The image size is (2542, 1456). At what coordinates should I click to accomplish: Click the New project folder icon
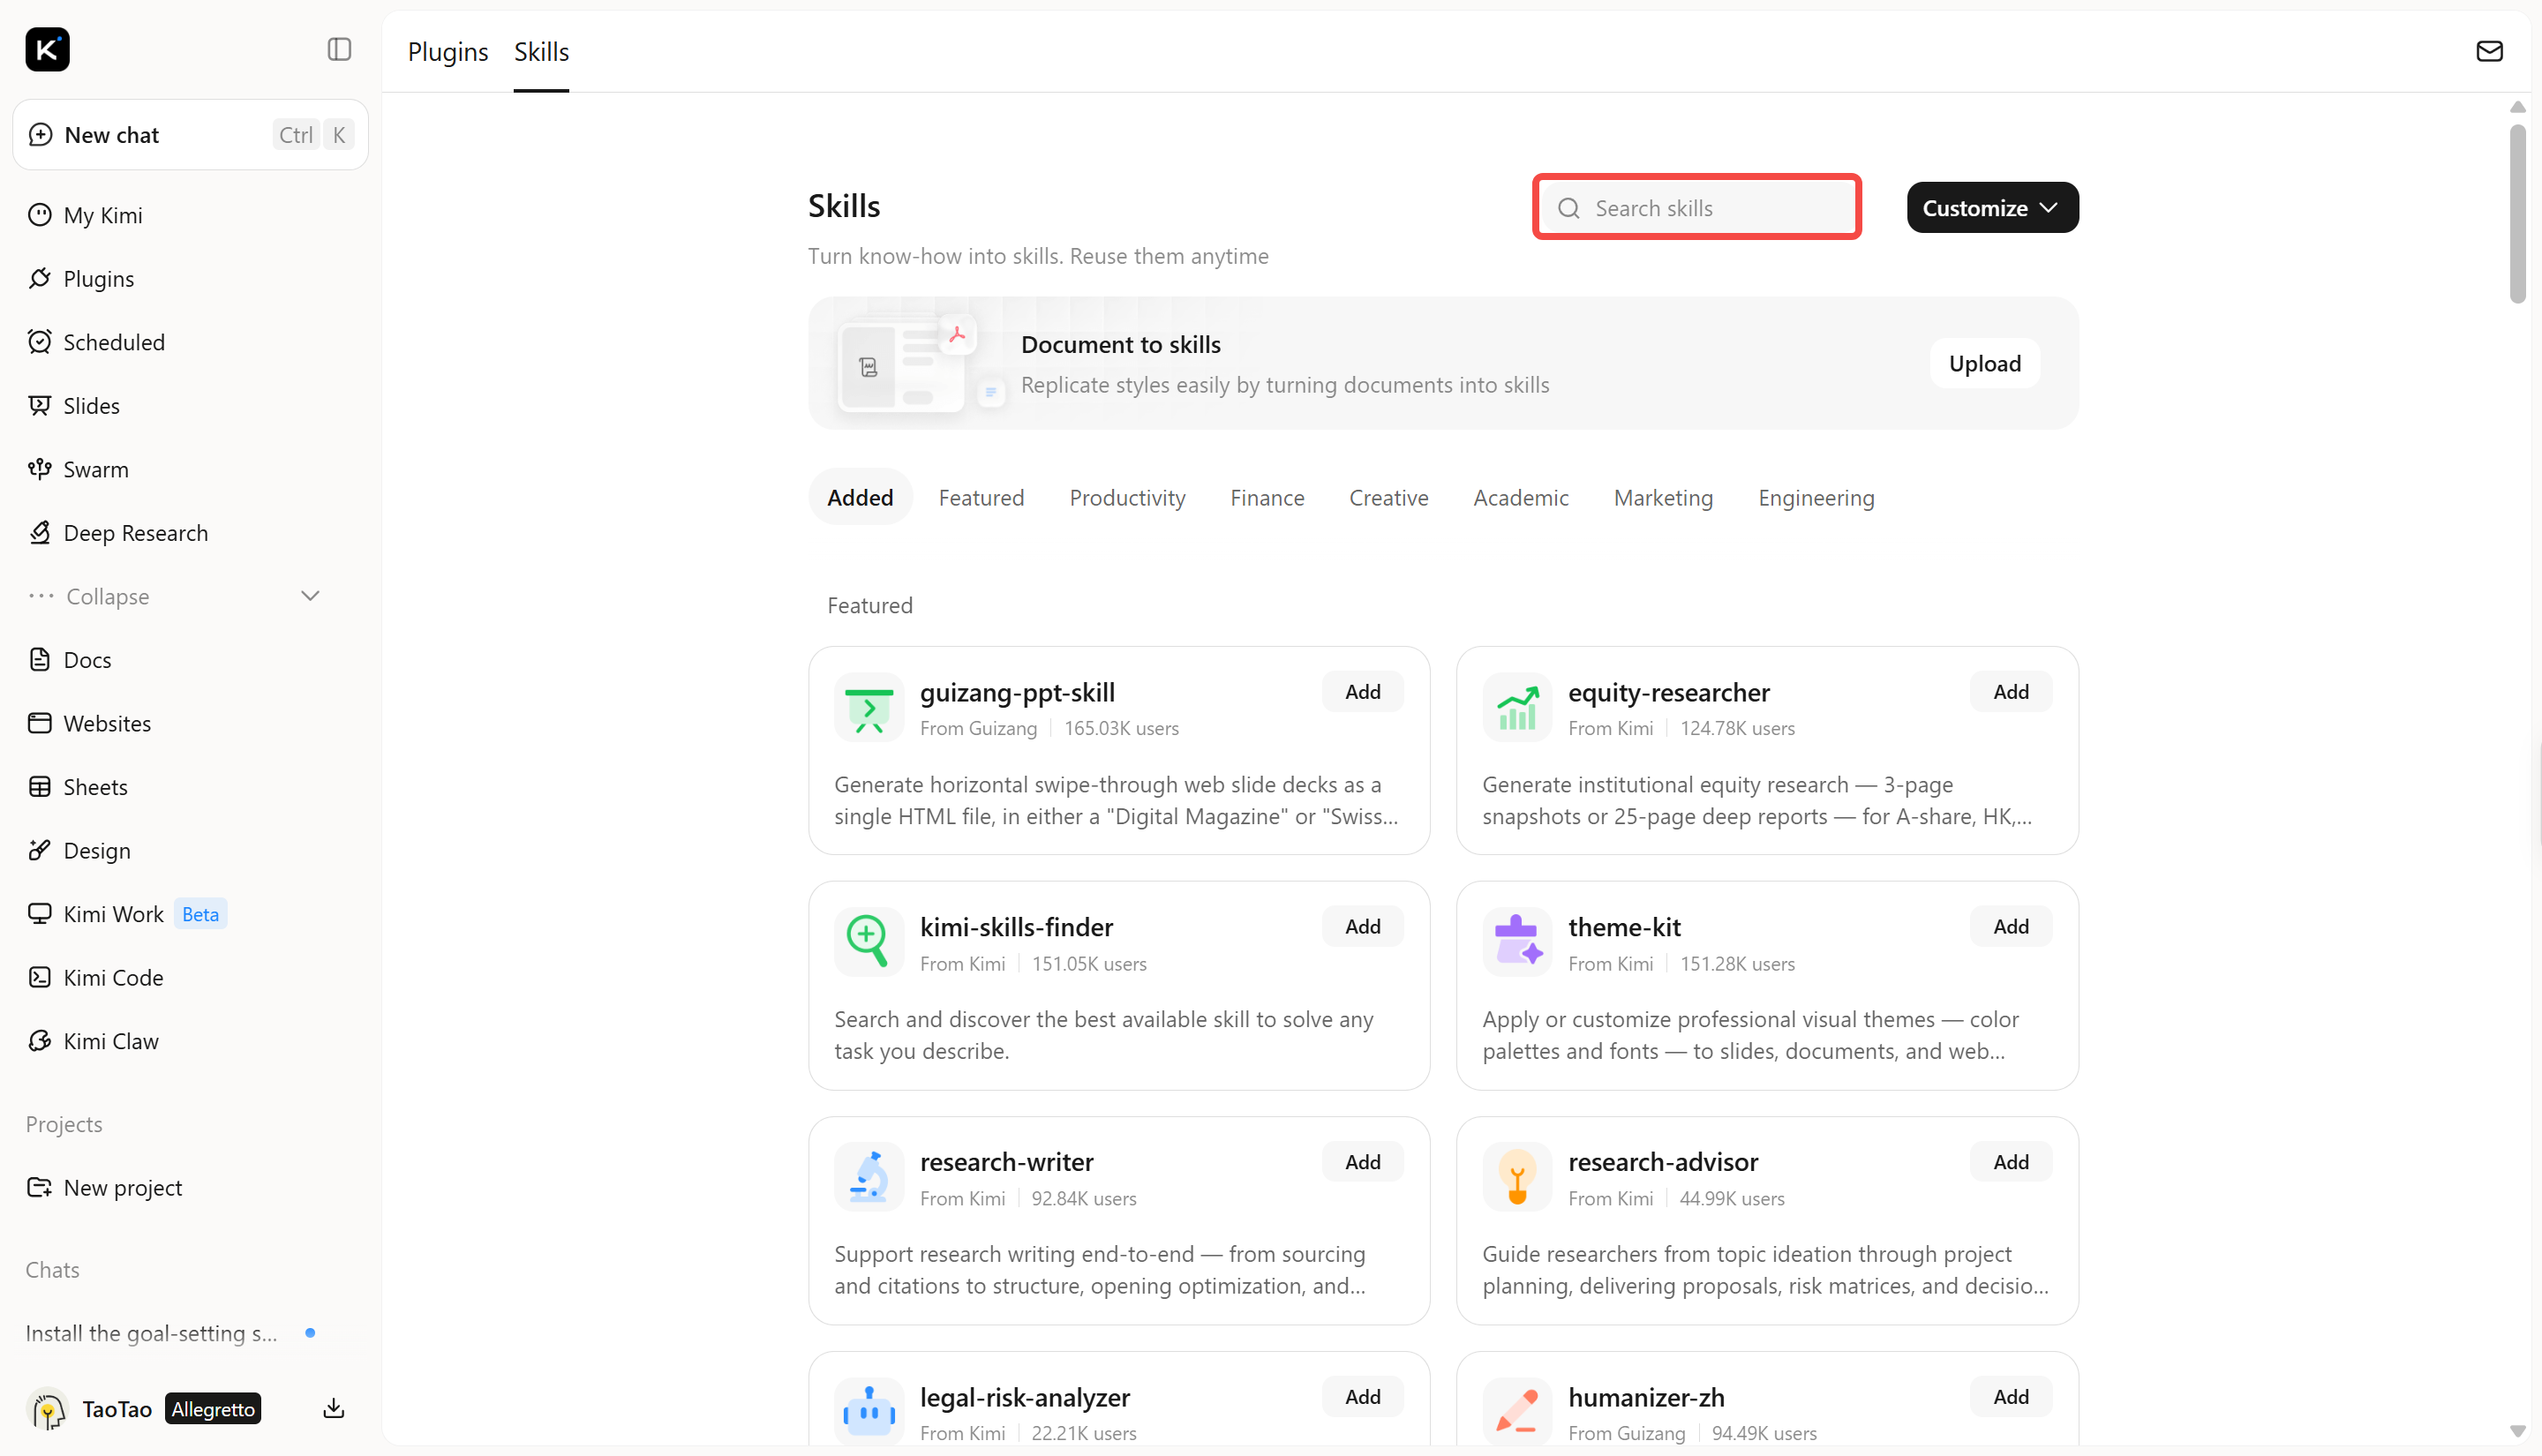[x=40, y=1187]
